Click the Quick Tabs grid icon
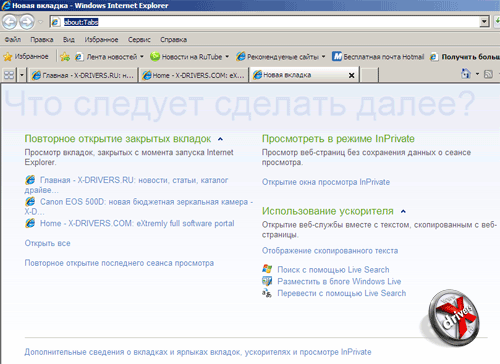The height and width of the screenshot is (364, 500). tap(9, 75)
